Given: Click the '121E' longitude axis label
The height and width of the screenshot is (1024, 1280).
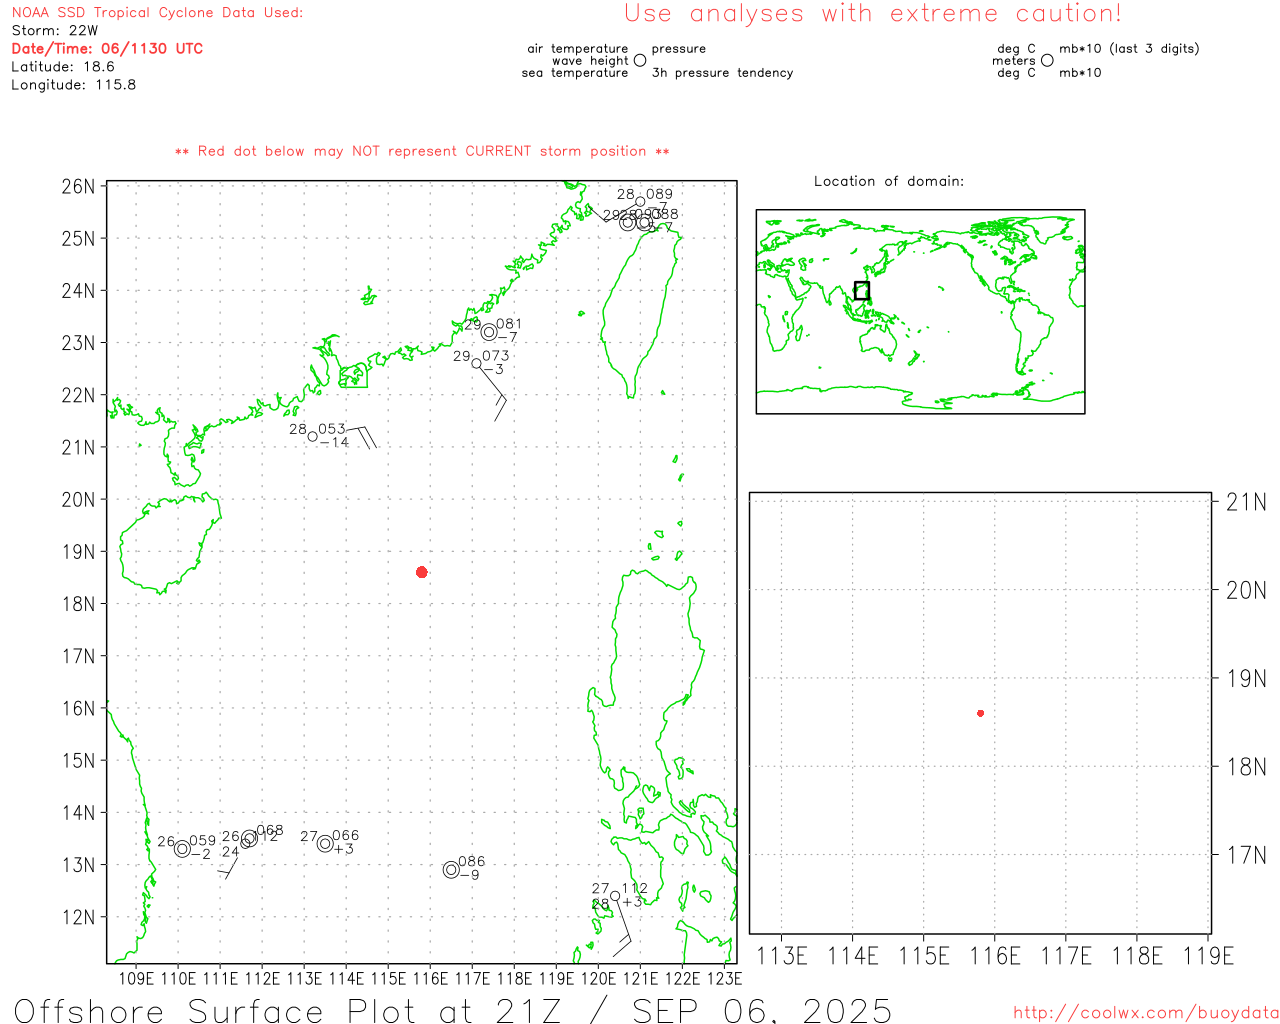Looking at the screenshot, I should click(640, 978).
